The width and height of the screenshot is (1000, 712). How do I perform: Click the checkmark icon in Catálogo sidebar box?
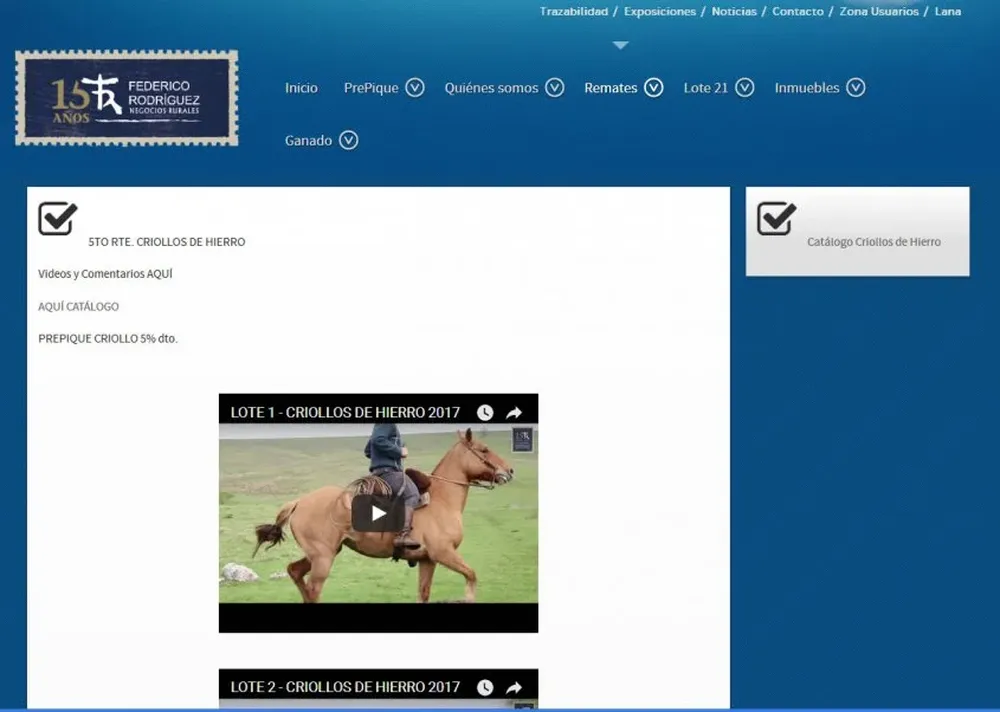coord(776,218)
